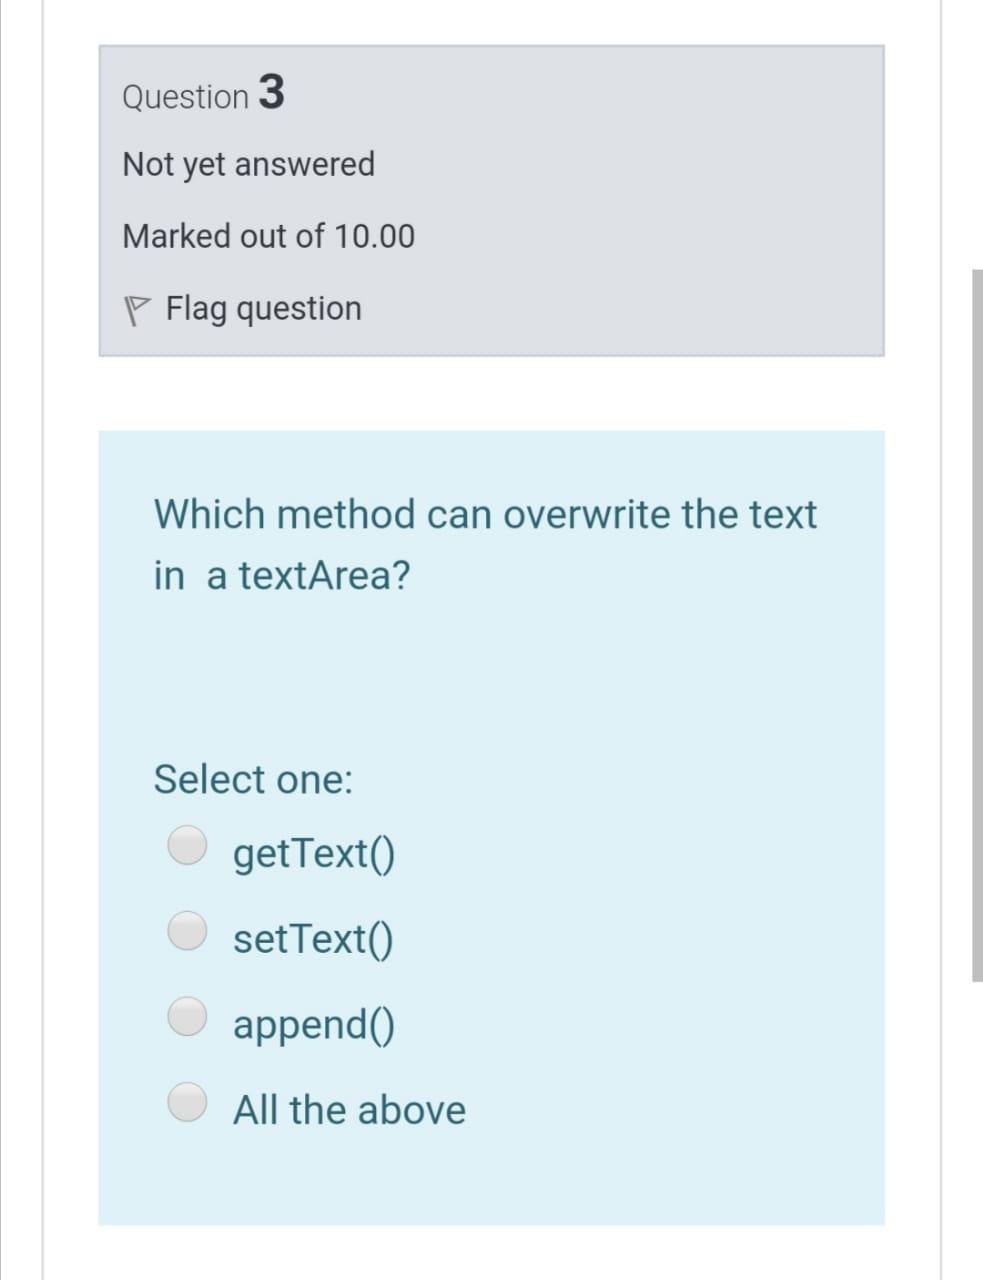Click the setText() answer label

[313, 938]
